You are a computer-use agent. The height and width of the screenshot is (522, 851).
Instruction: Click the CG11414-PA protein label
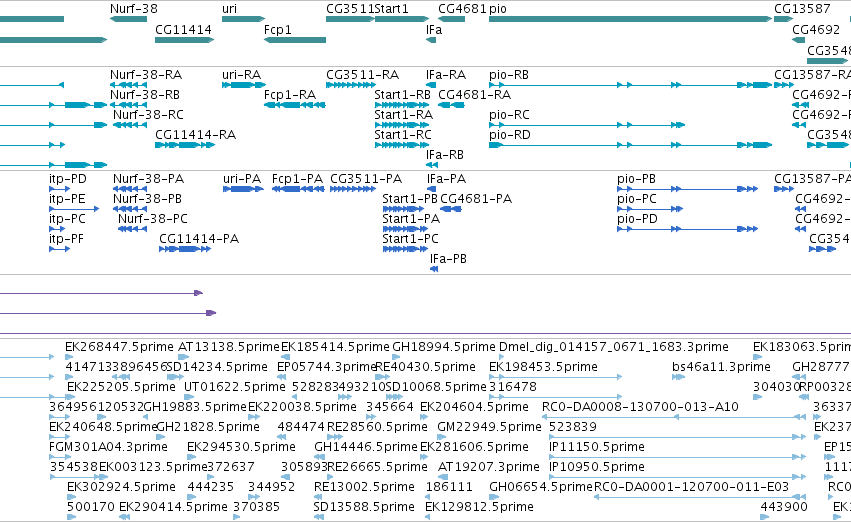pos(199,239)
